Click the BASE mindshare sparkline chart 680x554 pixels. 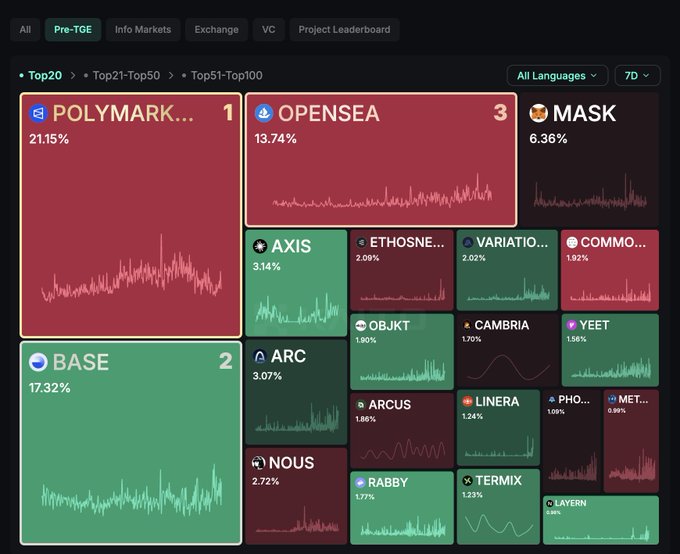pyautogui.click(x=131, y=492)
